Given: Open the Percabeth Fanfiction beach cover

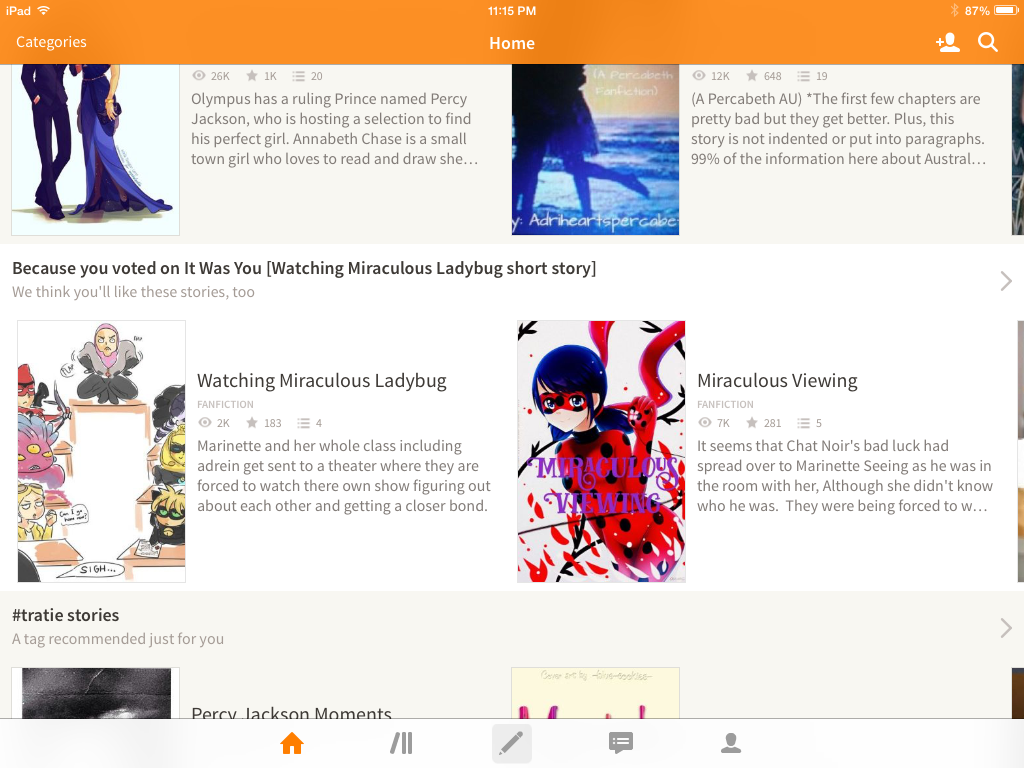Looking at the screenshot, I should point(595,150).
